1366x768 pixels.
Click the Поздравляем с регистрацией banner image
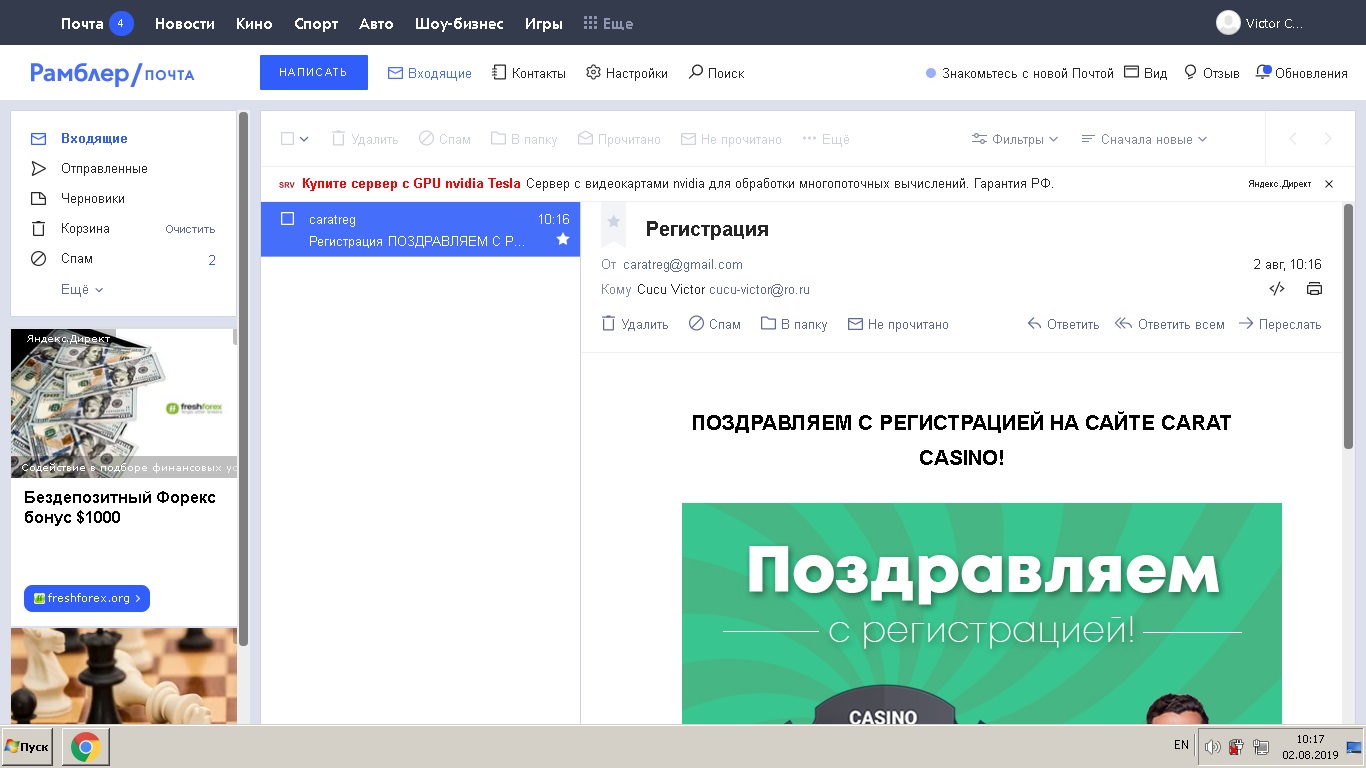[x=982, y=613]
